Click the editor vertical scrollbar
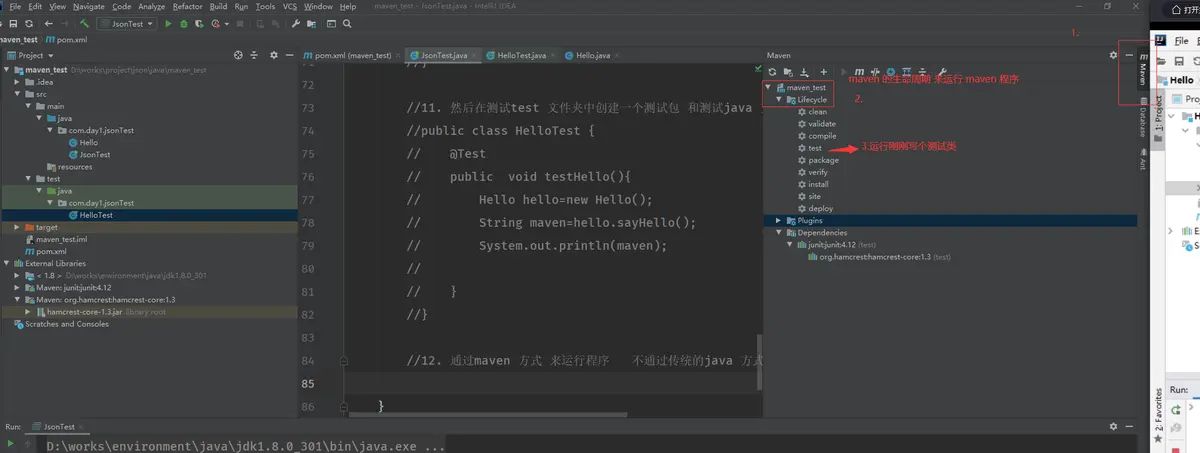The width and height of the screenshot is (1200, 453). (x=758, y=362)
